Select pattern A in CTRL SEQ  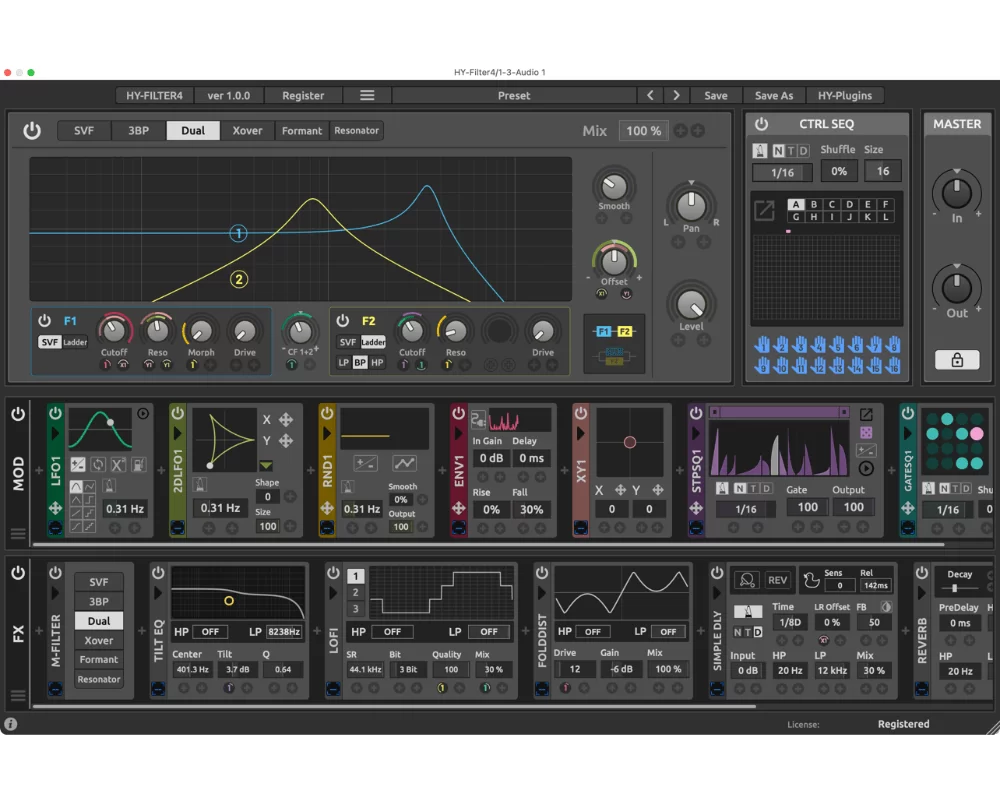click(x=795, y=204)
